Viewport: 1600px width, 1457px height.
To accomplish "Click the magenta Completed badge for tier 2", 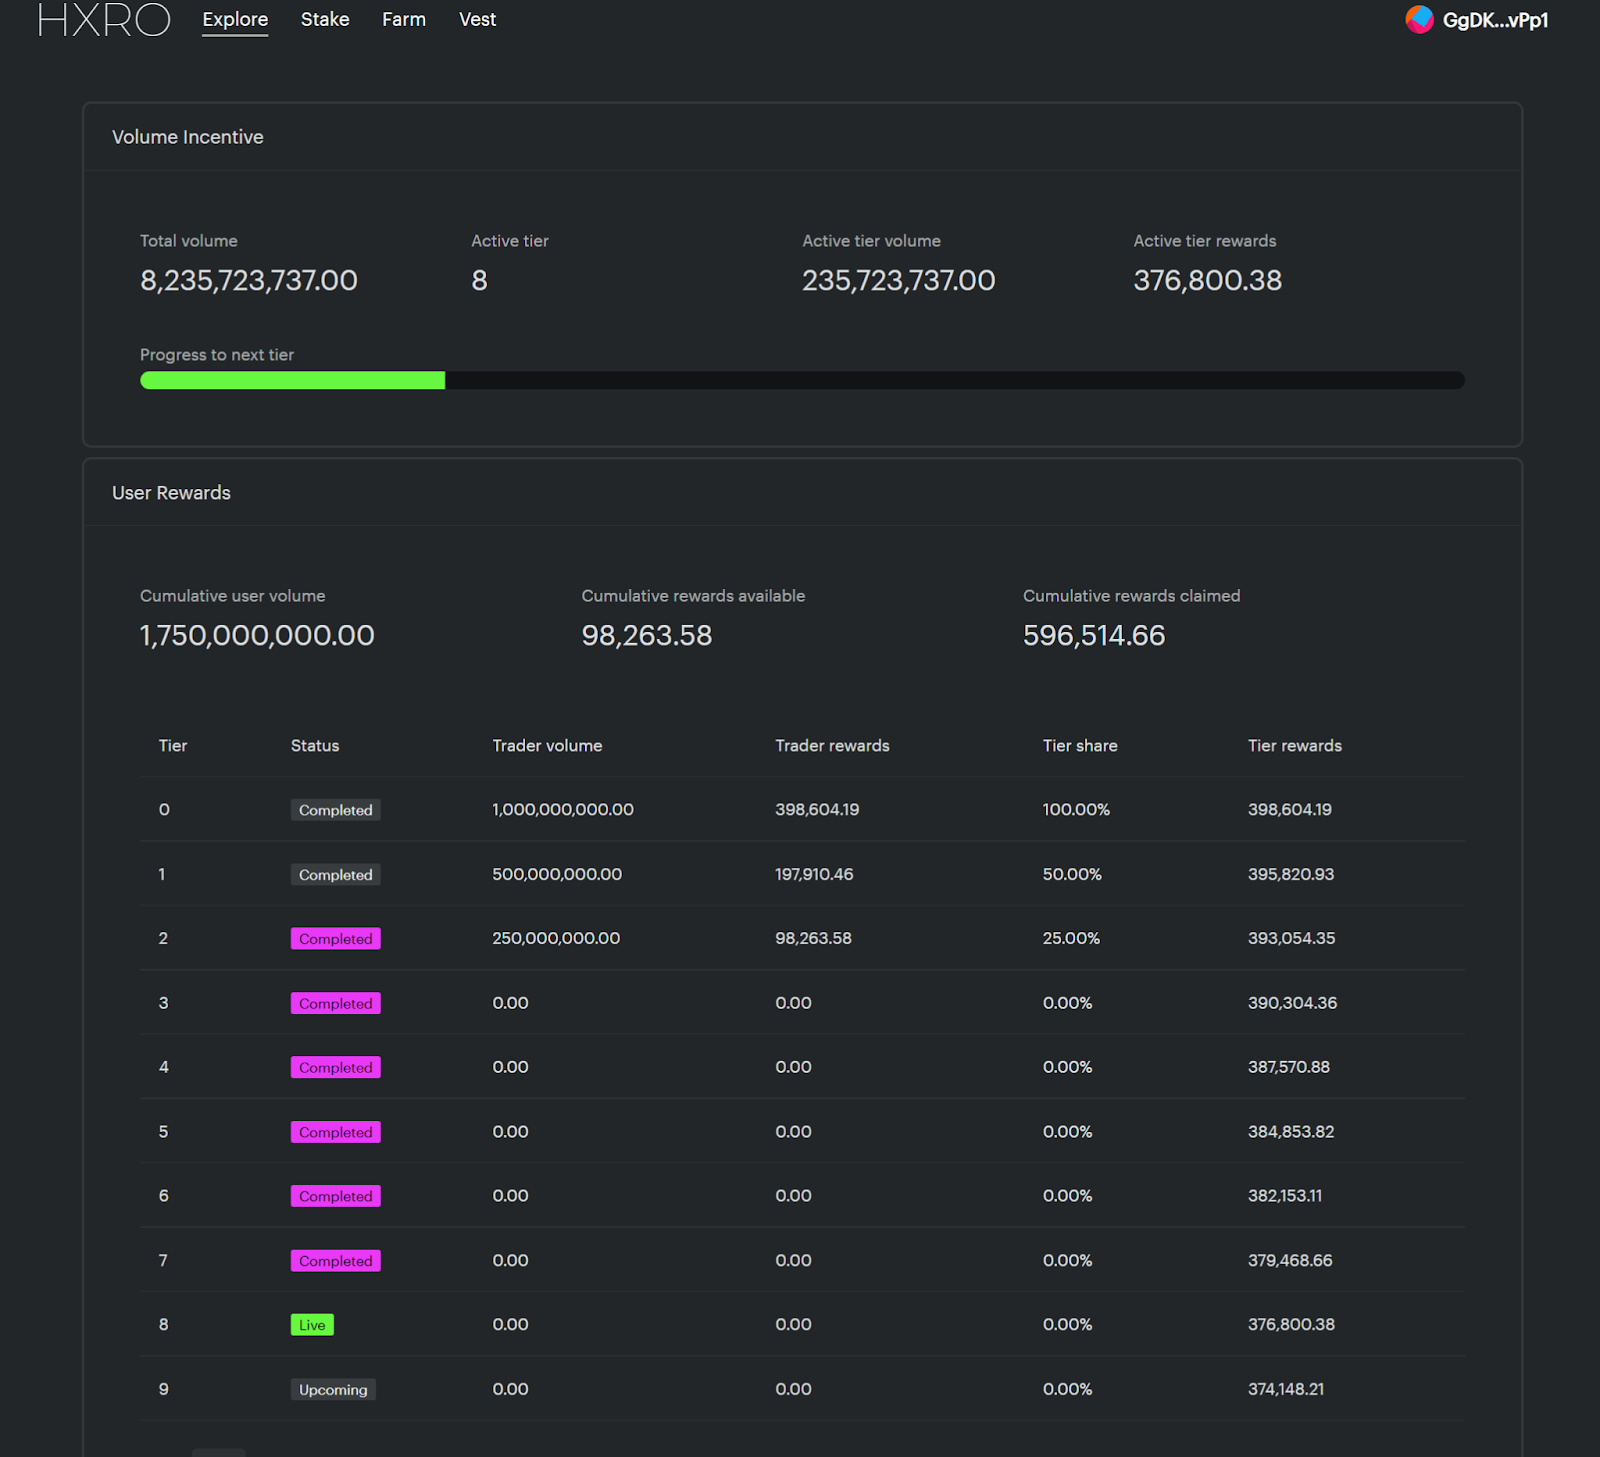I will [x=335, y=938].
